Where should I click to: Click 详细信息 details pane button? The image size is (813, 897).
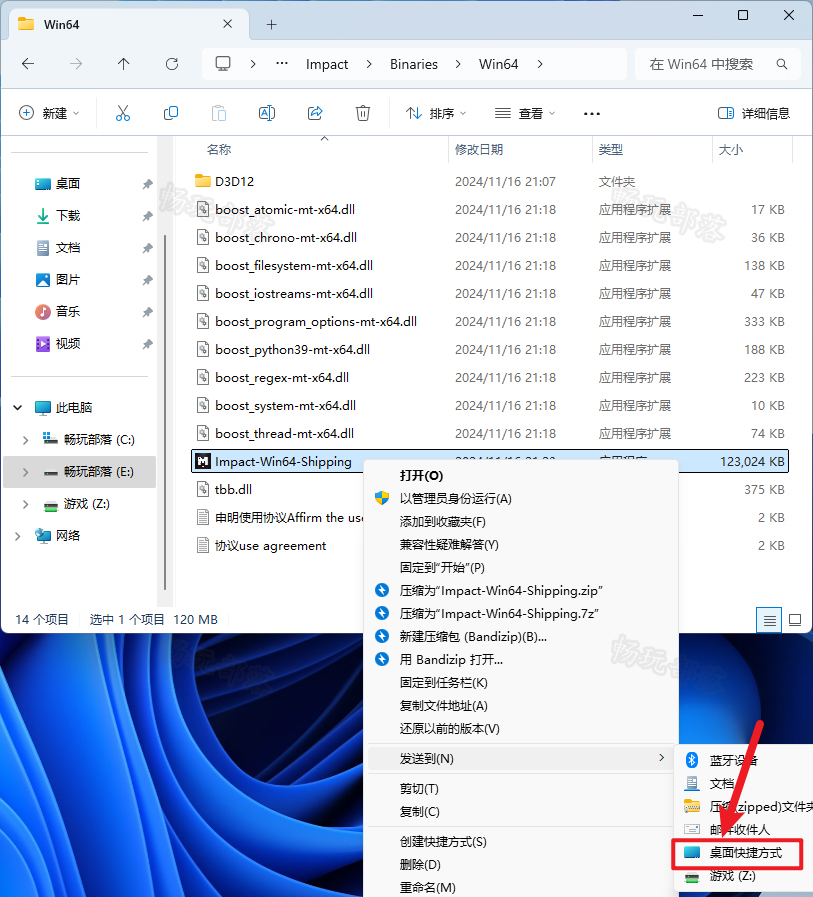[x=754, y=113]
